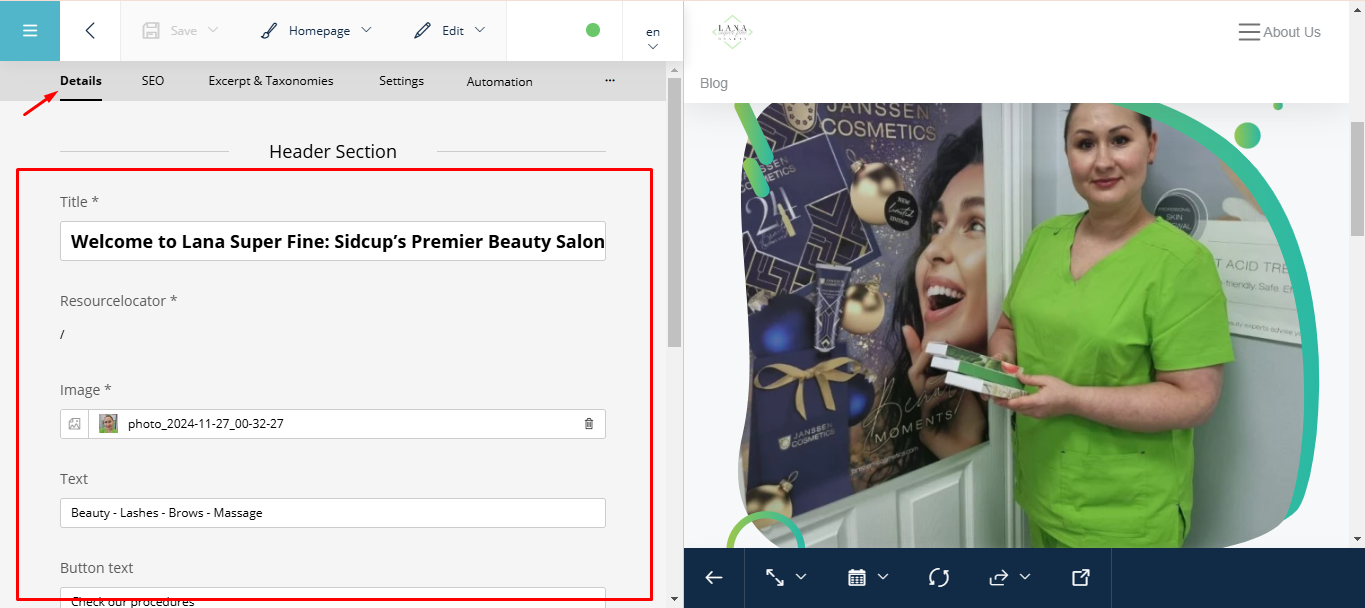Open the Homepage template dropdown

[x=316, y=30]
